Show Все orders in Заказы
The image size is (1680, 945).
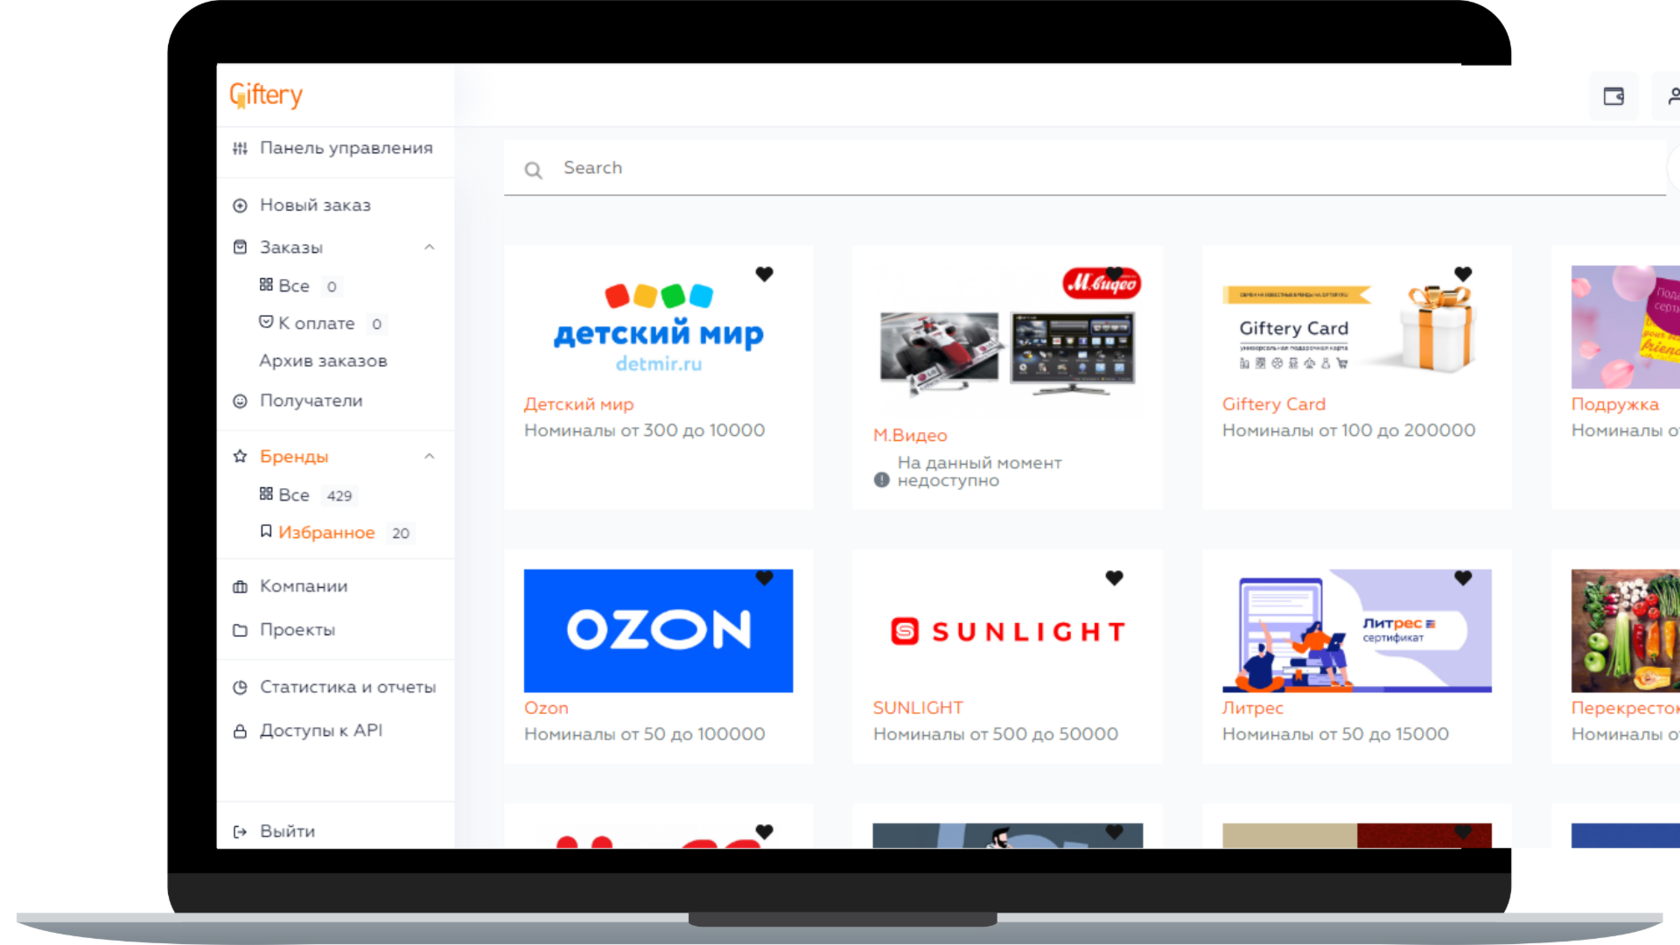pyautogui.click(x=294, y=286)
